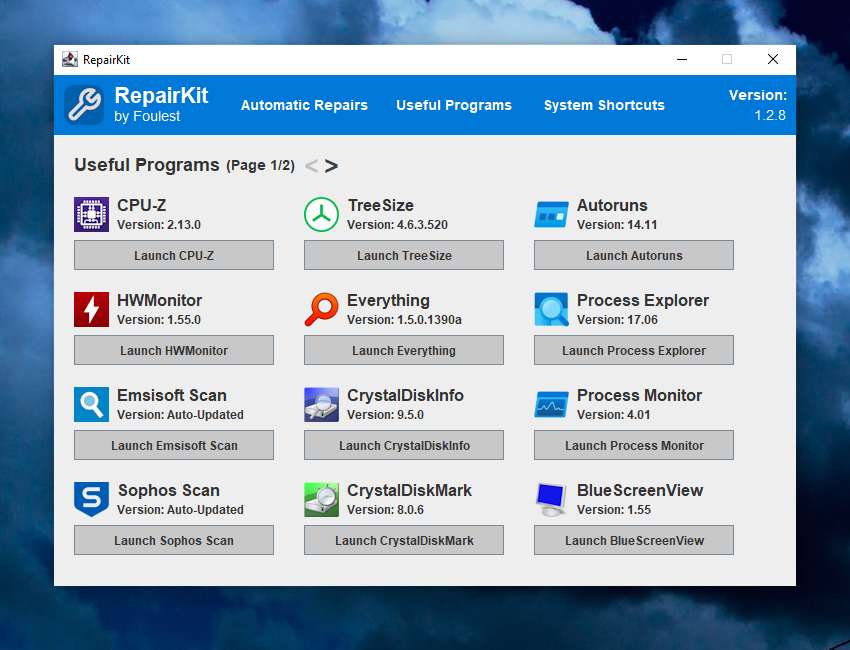
Task: Open the System Shortcuts tab
Action: point(604,105)
